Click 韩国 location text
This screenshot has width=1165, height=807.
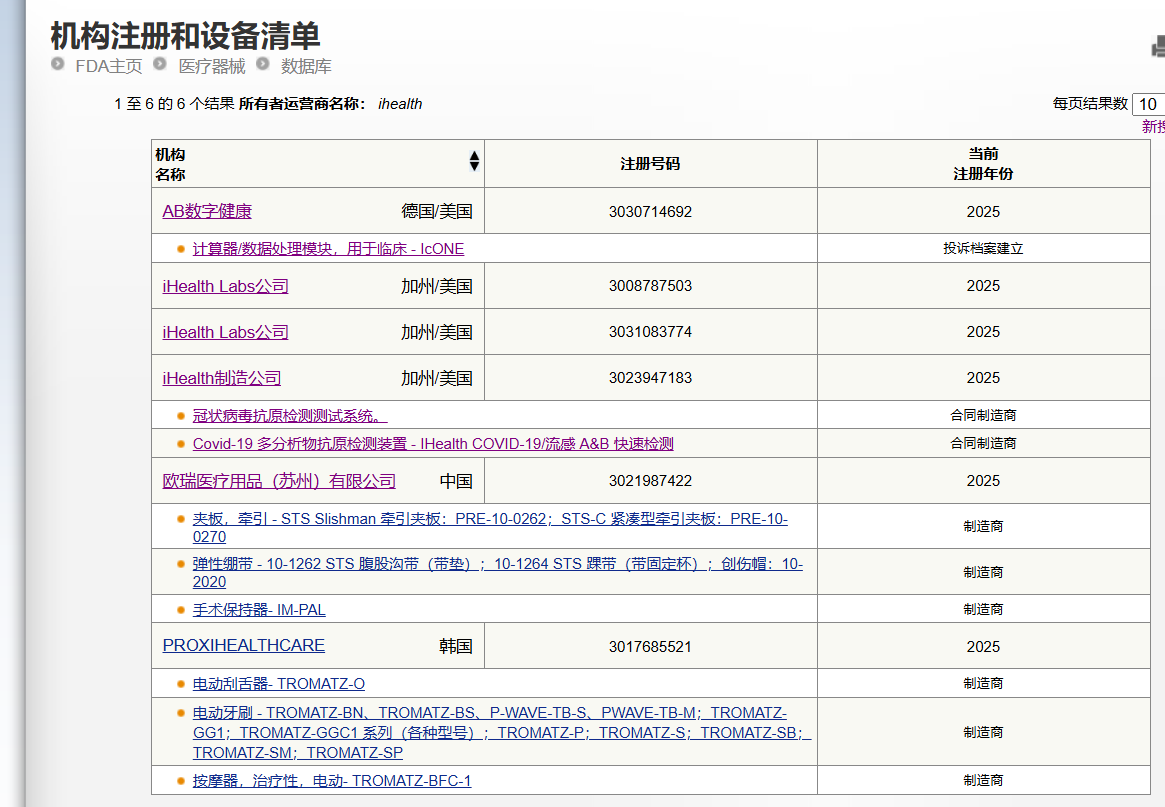tap(455, 646)
